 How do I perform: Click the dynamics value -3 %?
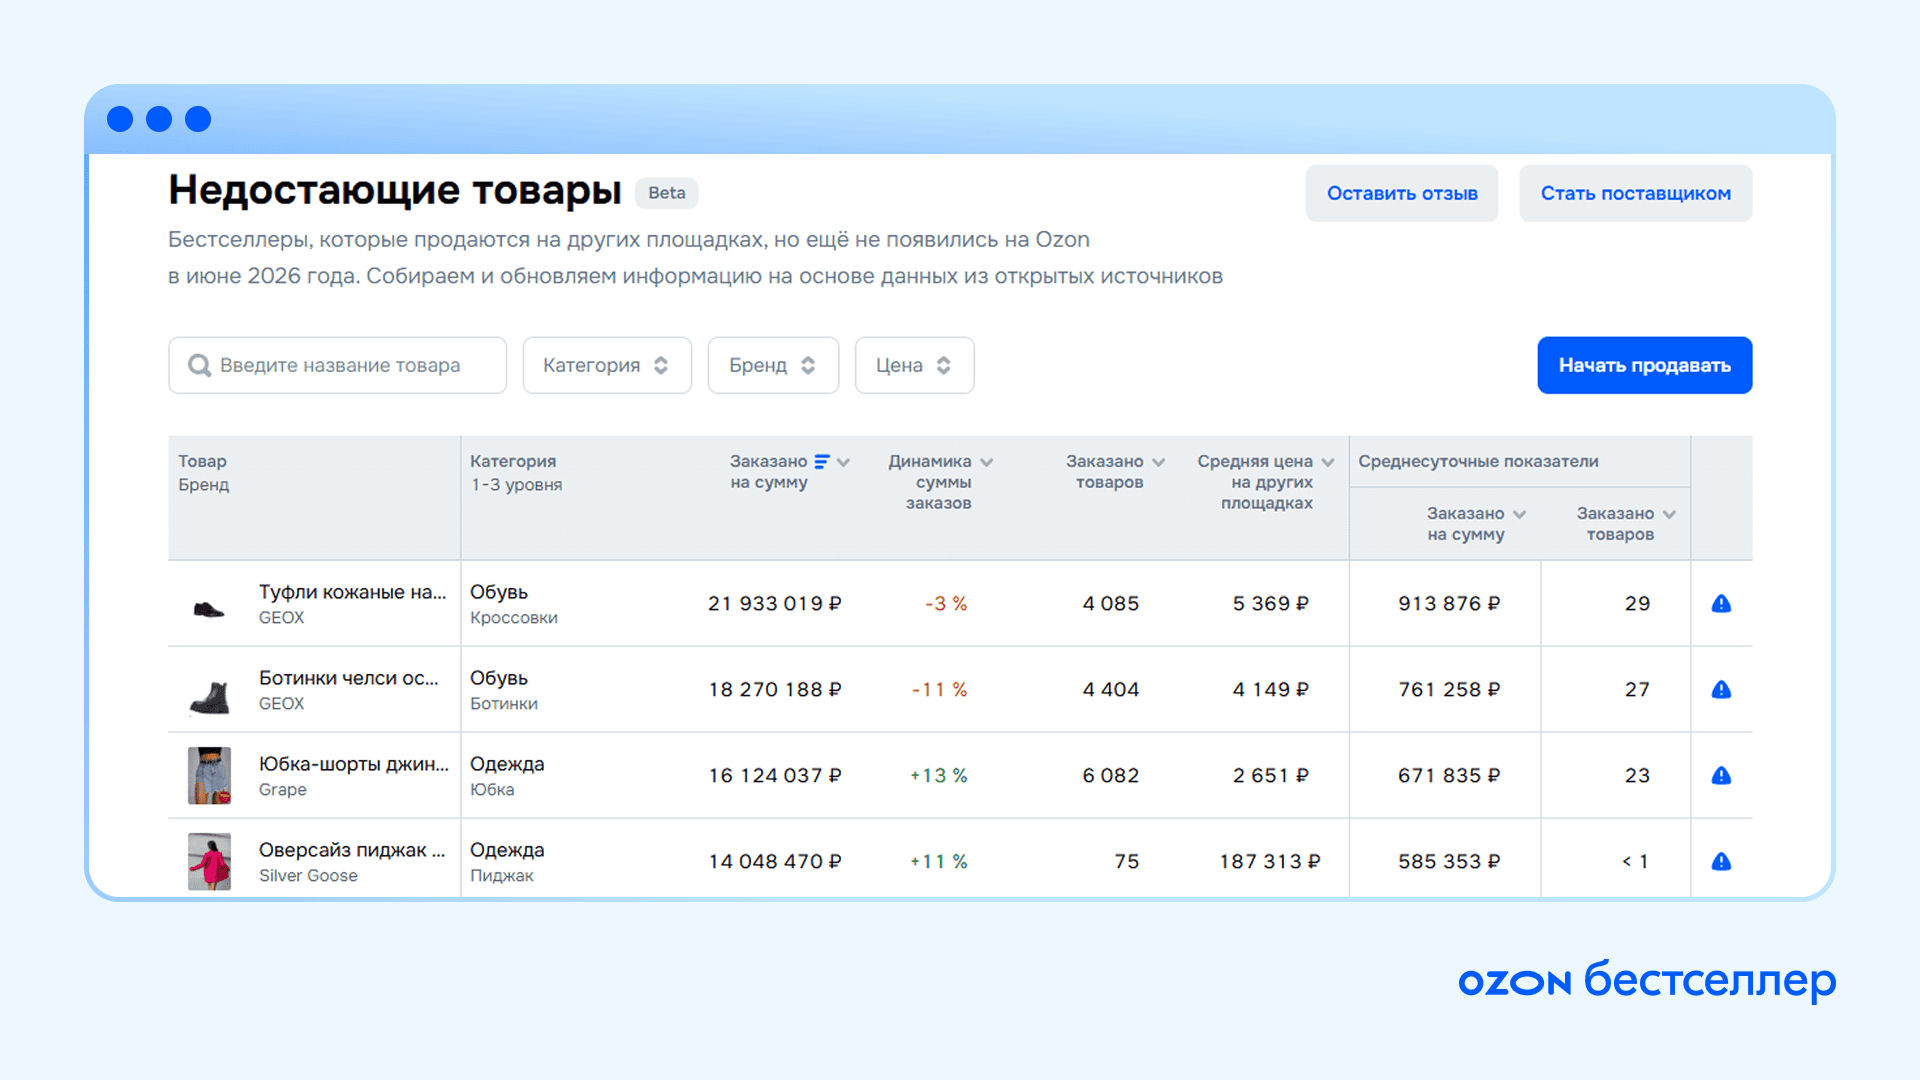pos(946,603)
